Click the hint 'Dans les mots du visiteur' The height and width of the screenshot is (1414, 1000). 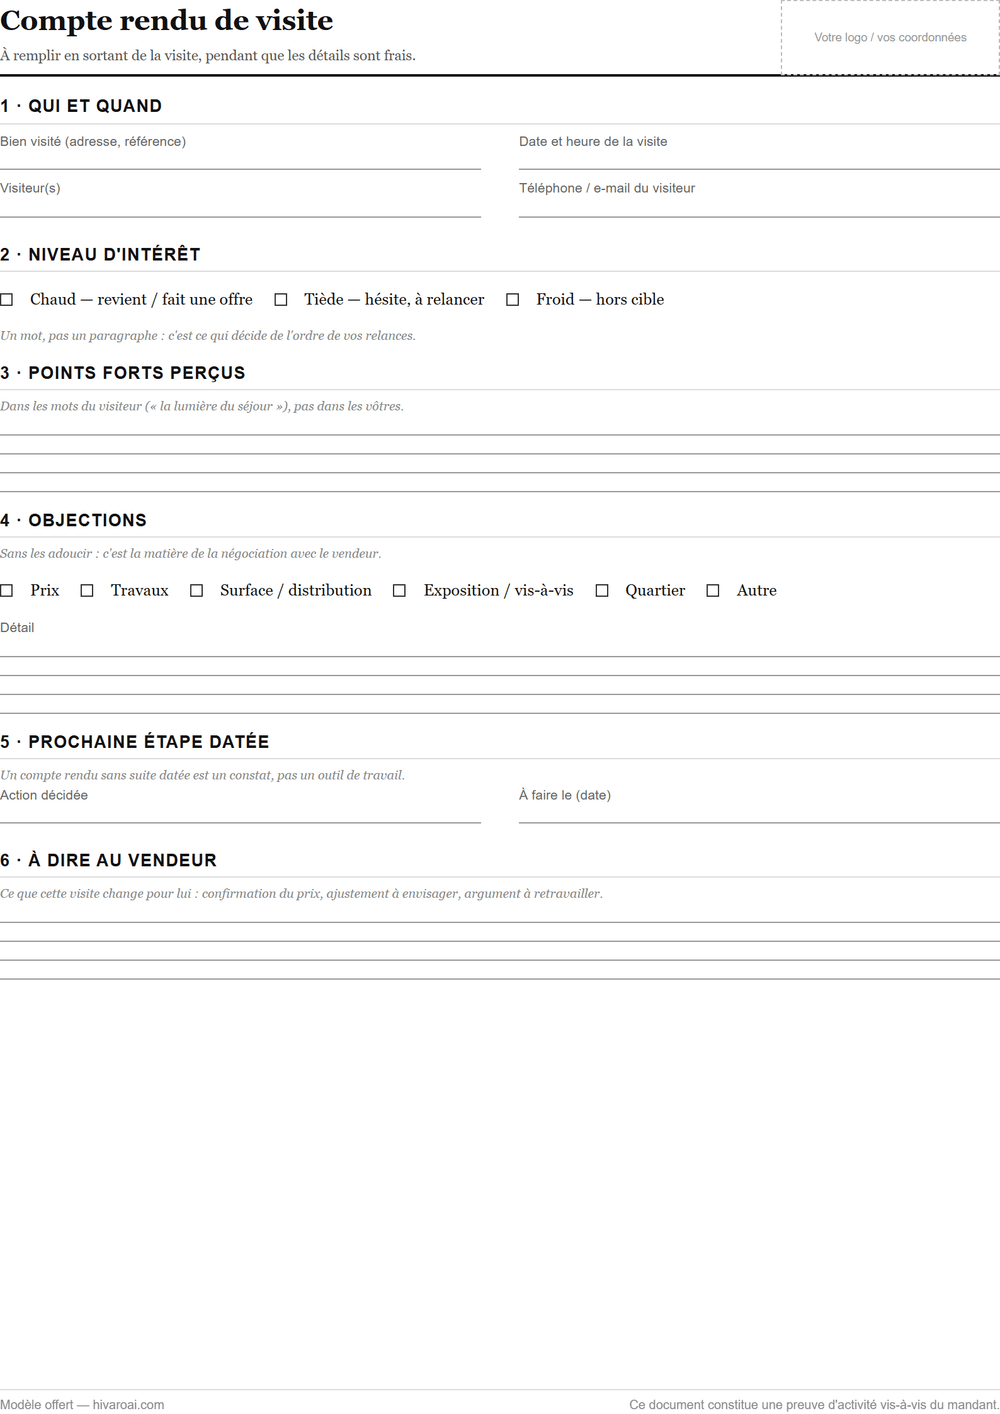(x=202, y=406)
